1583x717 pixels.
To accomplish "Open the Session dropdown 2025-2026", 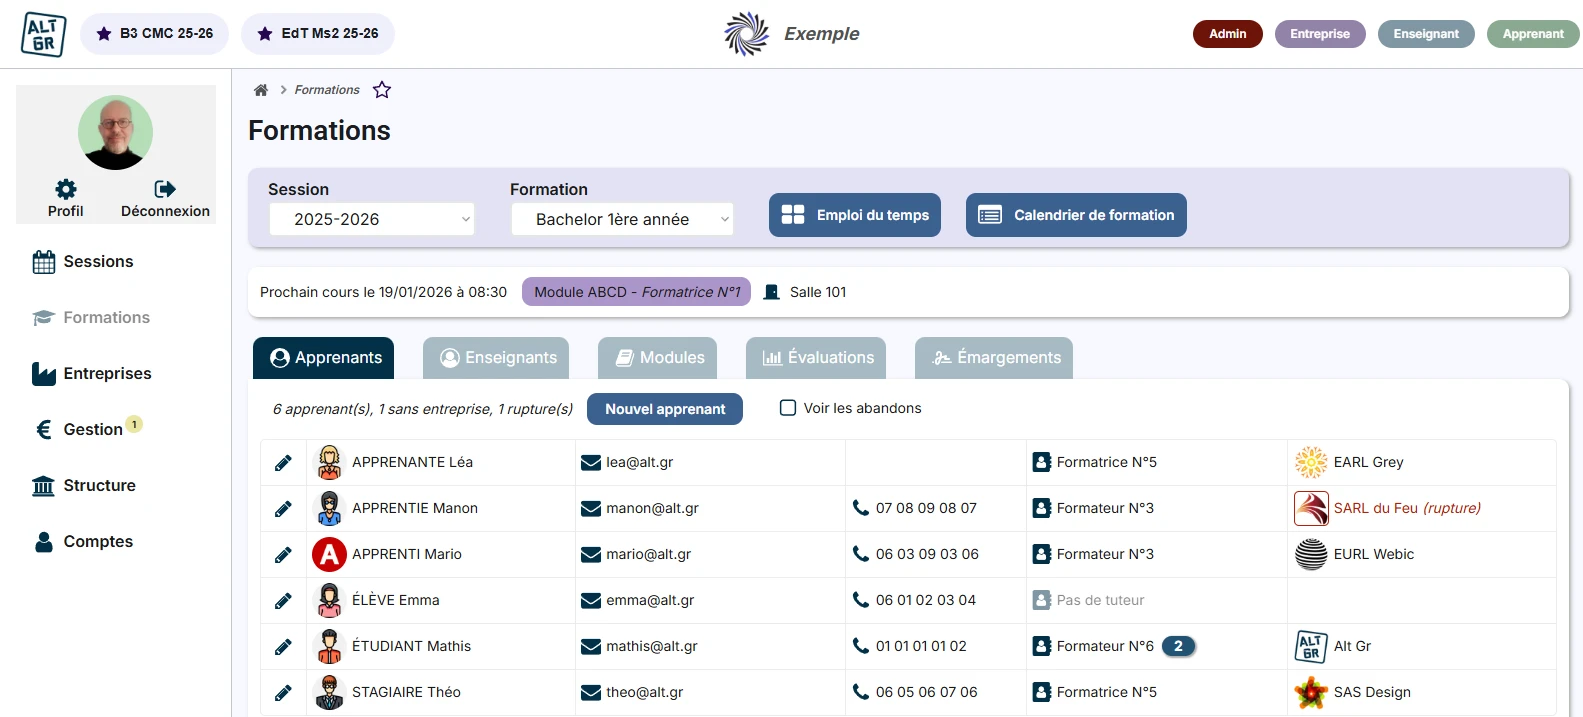I will [x=372, y=220].
